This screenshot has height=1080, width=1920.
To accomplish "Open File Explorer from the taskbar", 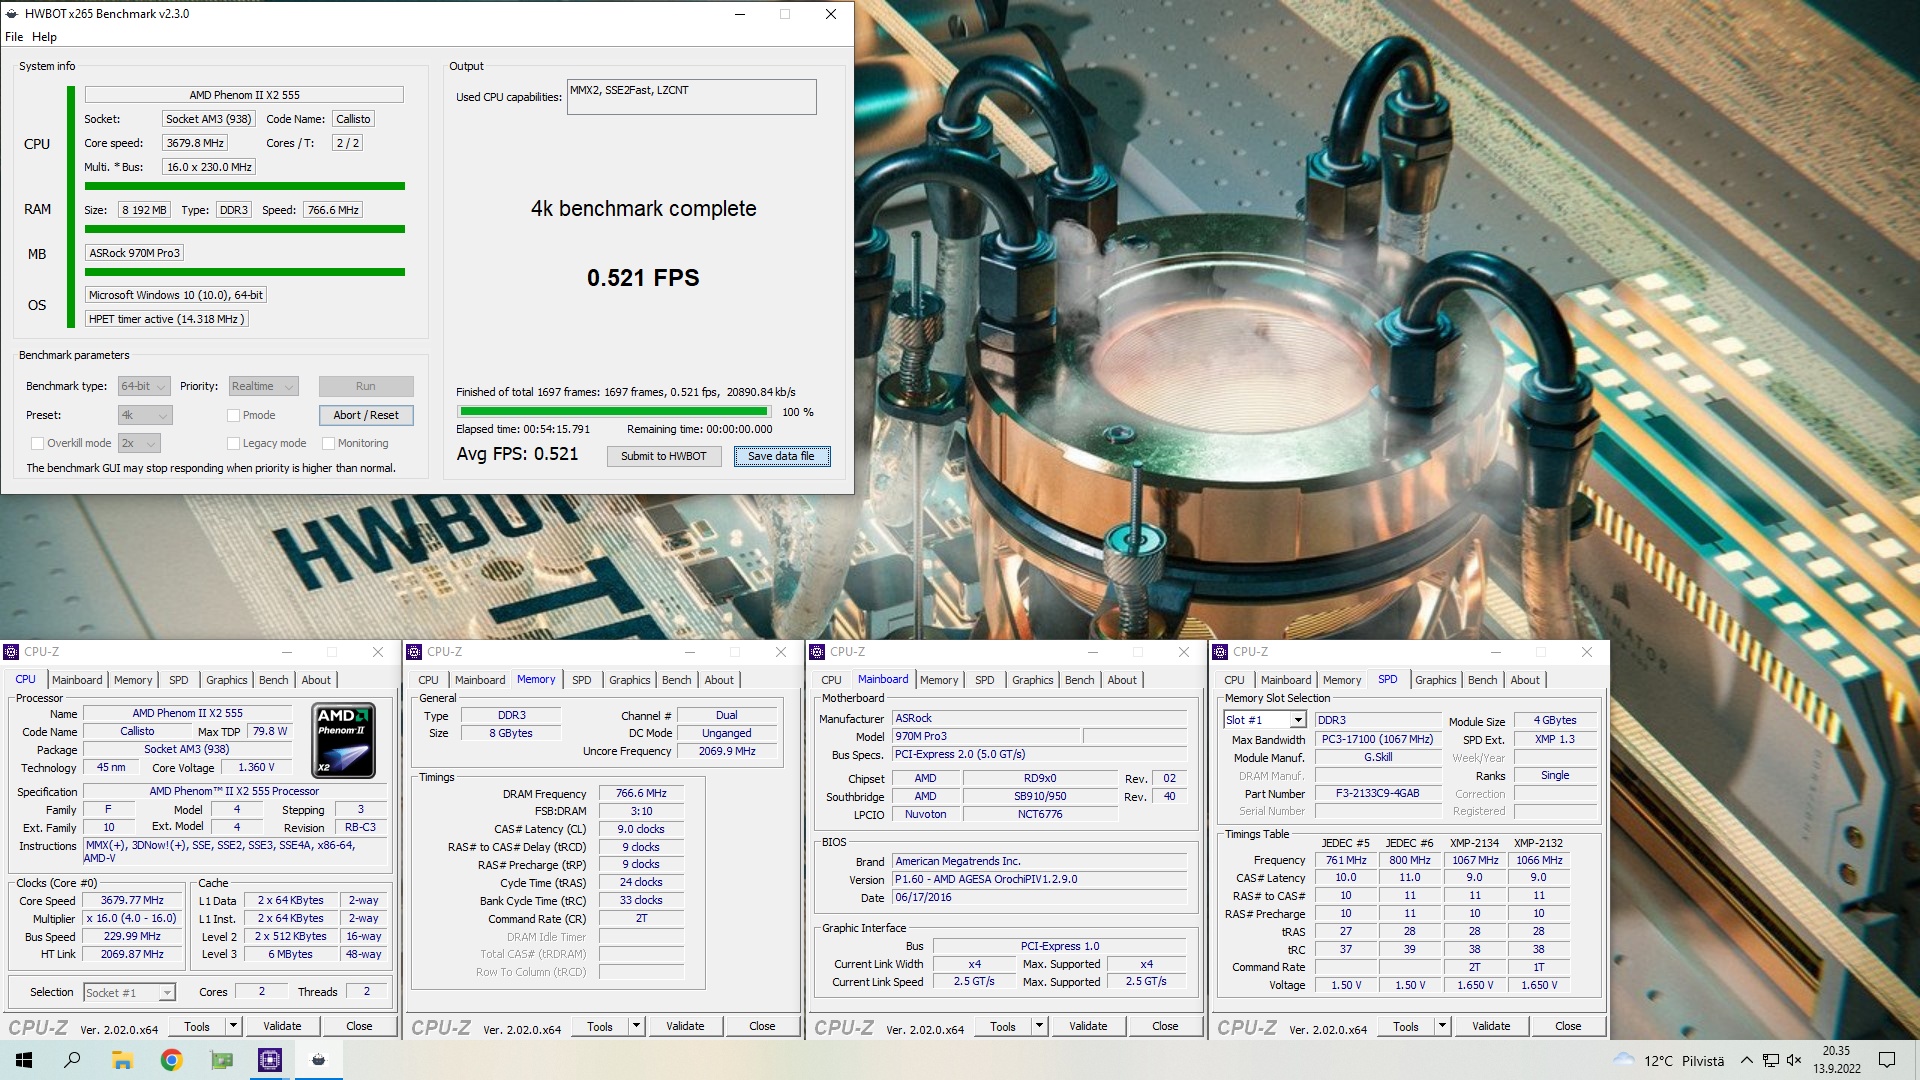I will [x=122, y=1060].
